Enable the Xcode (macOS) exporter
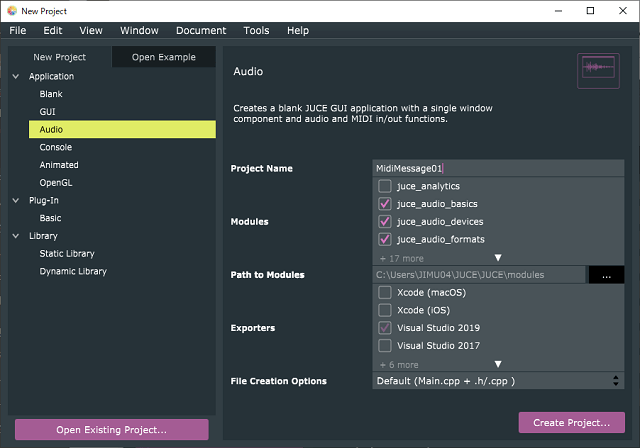The image size is (640, 448). pyautogui.click(x=384, y=293)
